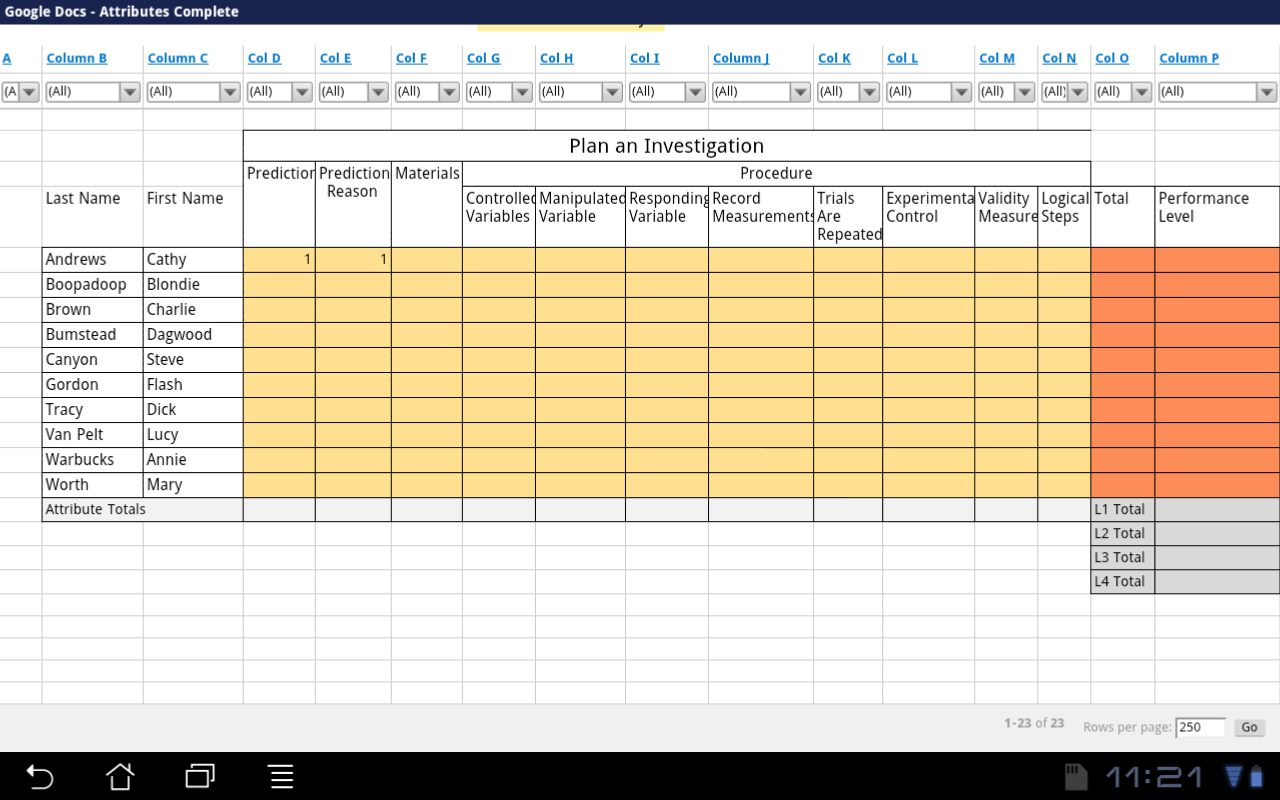Tap the document icon in the status bar
Viewport: 1280px width, 800px height.
tap(1075, 775)
